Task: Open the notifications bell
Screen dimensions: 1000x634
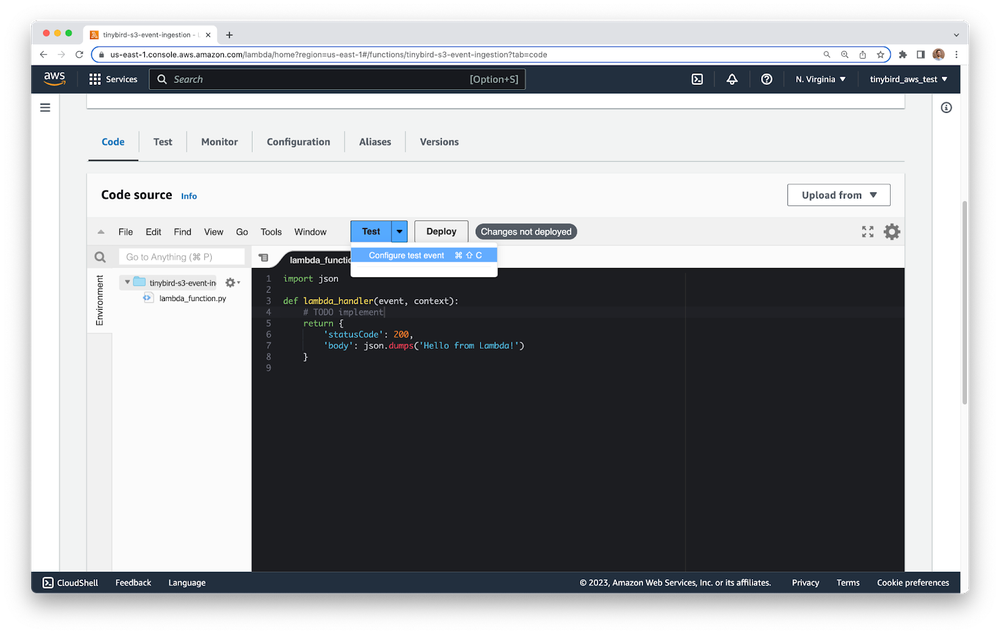Action: tap(732, 79)
